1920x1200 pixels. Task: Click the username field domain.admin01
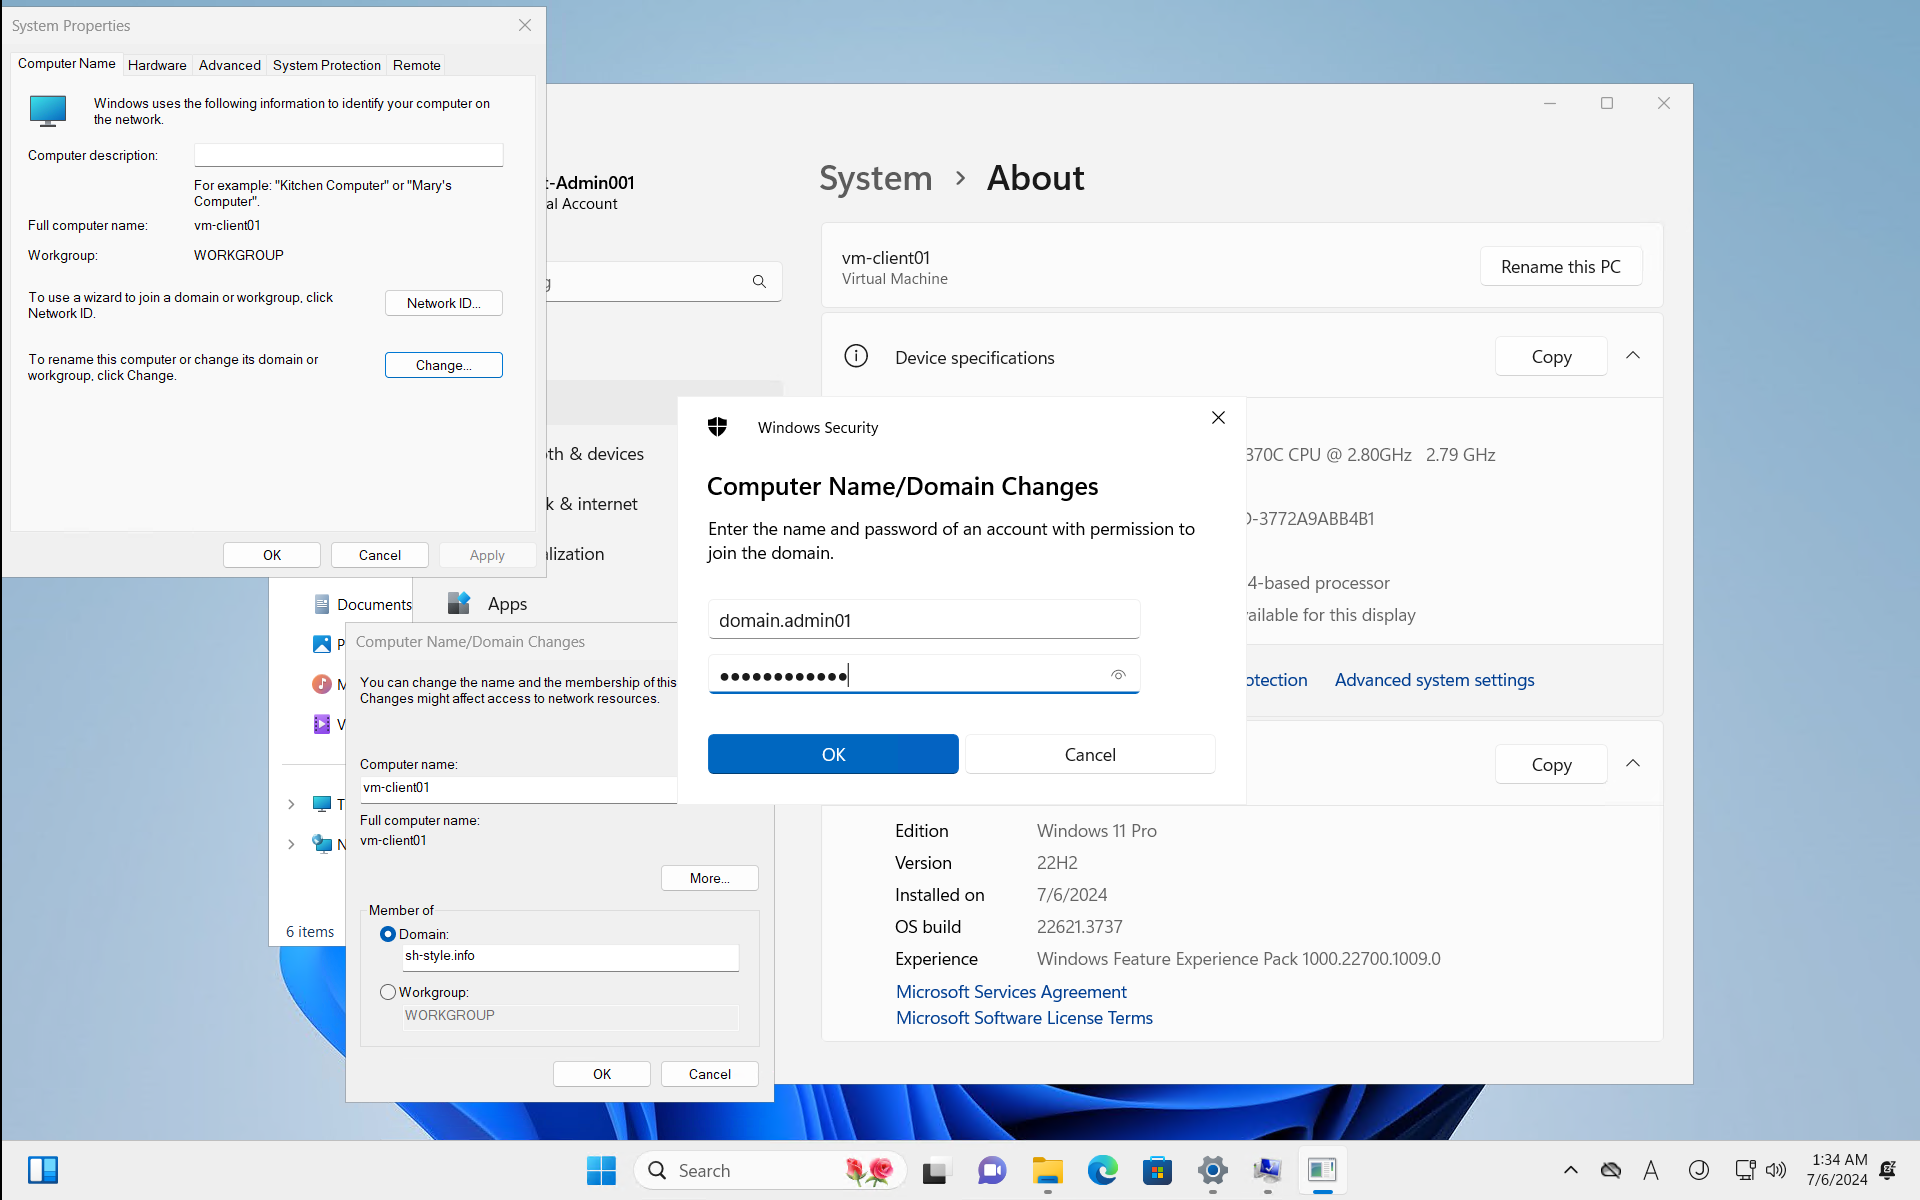(x=923, y=620)
